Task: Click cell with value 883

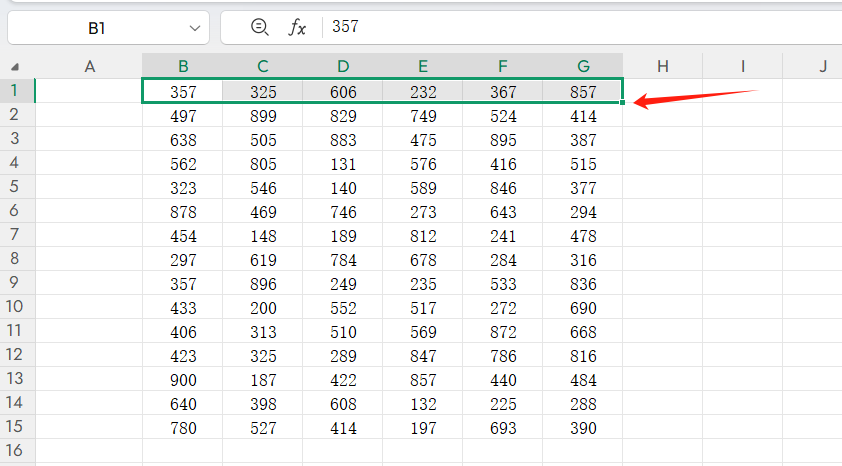Action: (343, 140)
